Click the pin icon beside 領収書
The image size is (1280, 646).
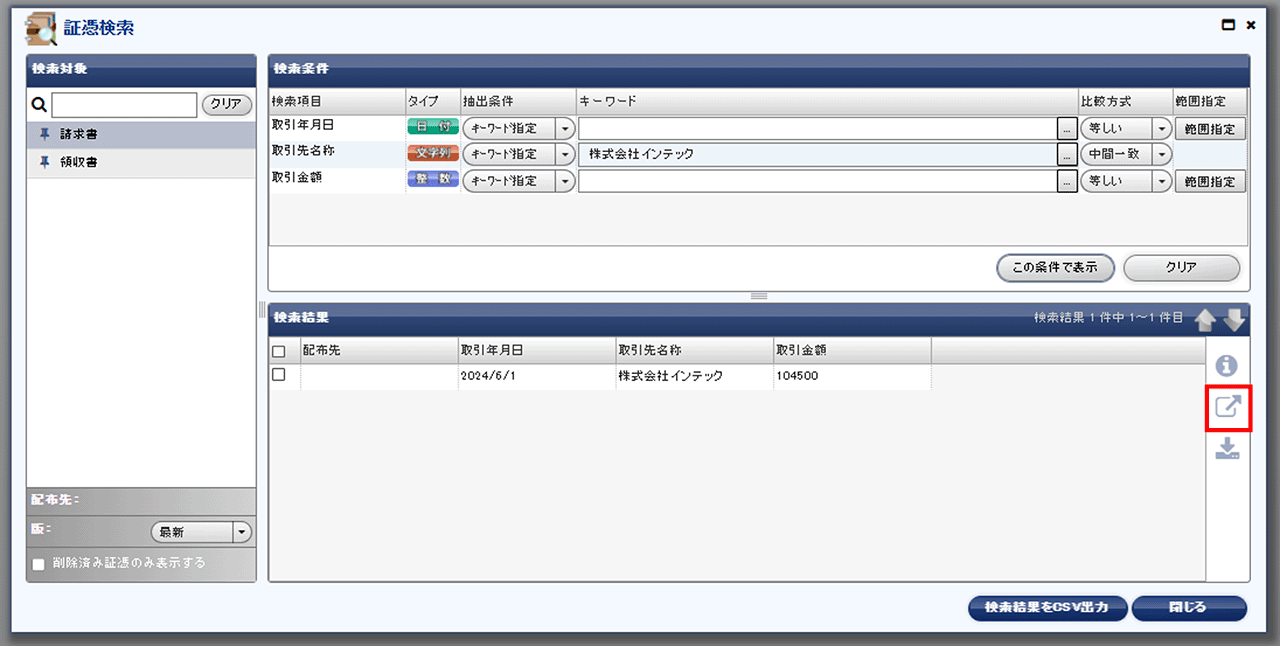pos(44,162)
